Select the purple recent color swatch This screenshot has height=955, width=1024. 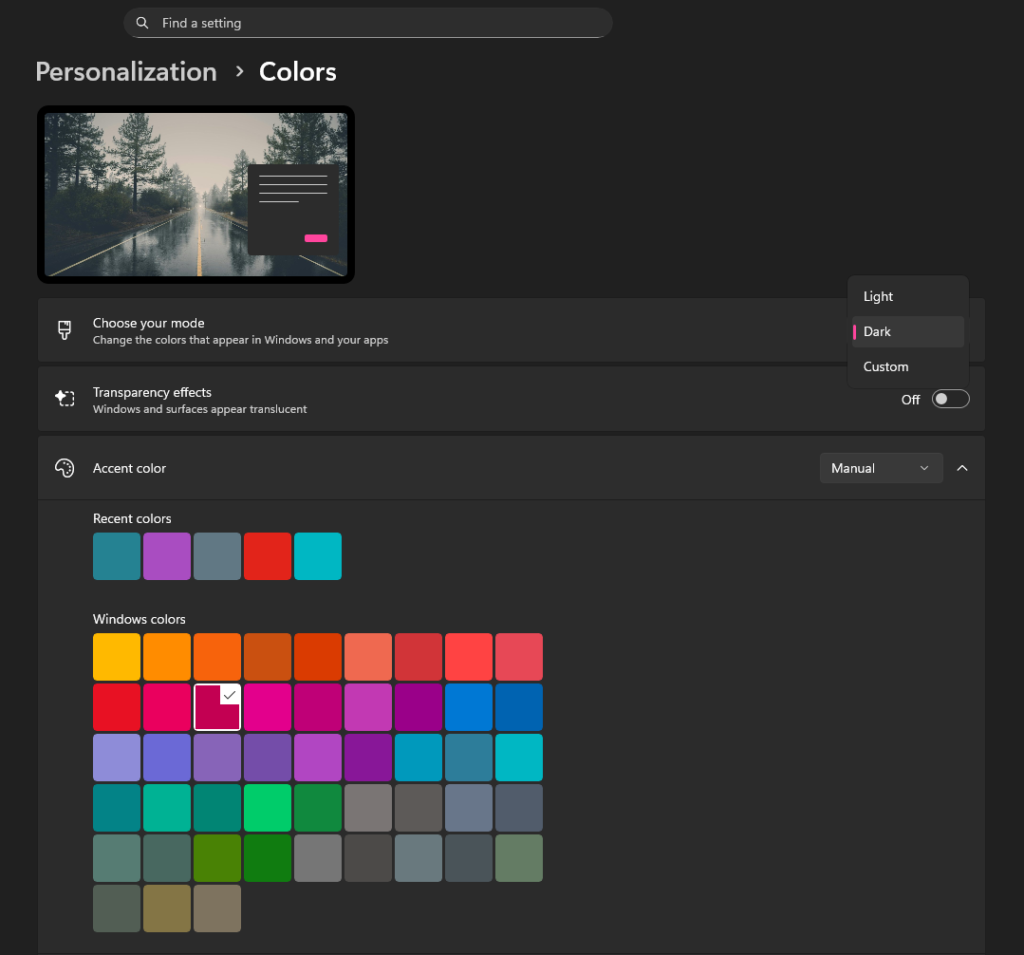click(x=166, y=556)
